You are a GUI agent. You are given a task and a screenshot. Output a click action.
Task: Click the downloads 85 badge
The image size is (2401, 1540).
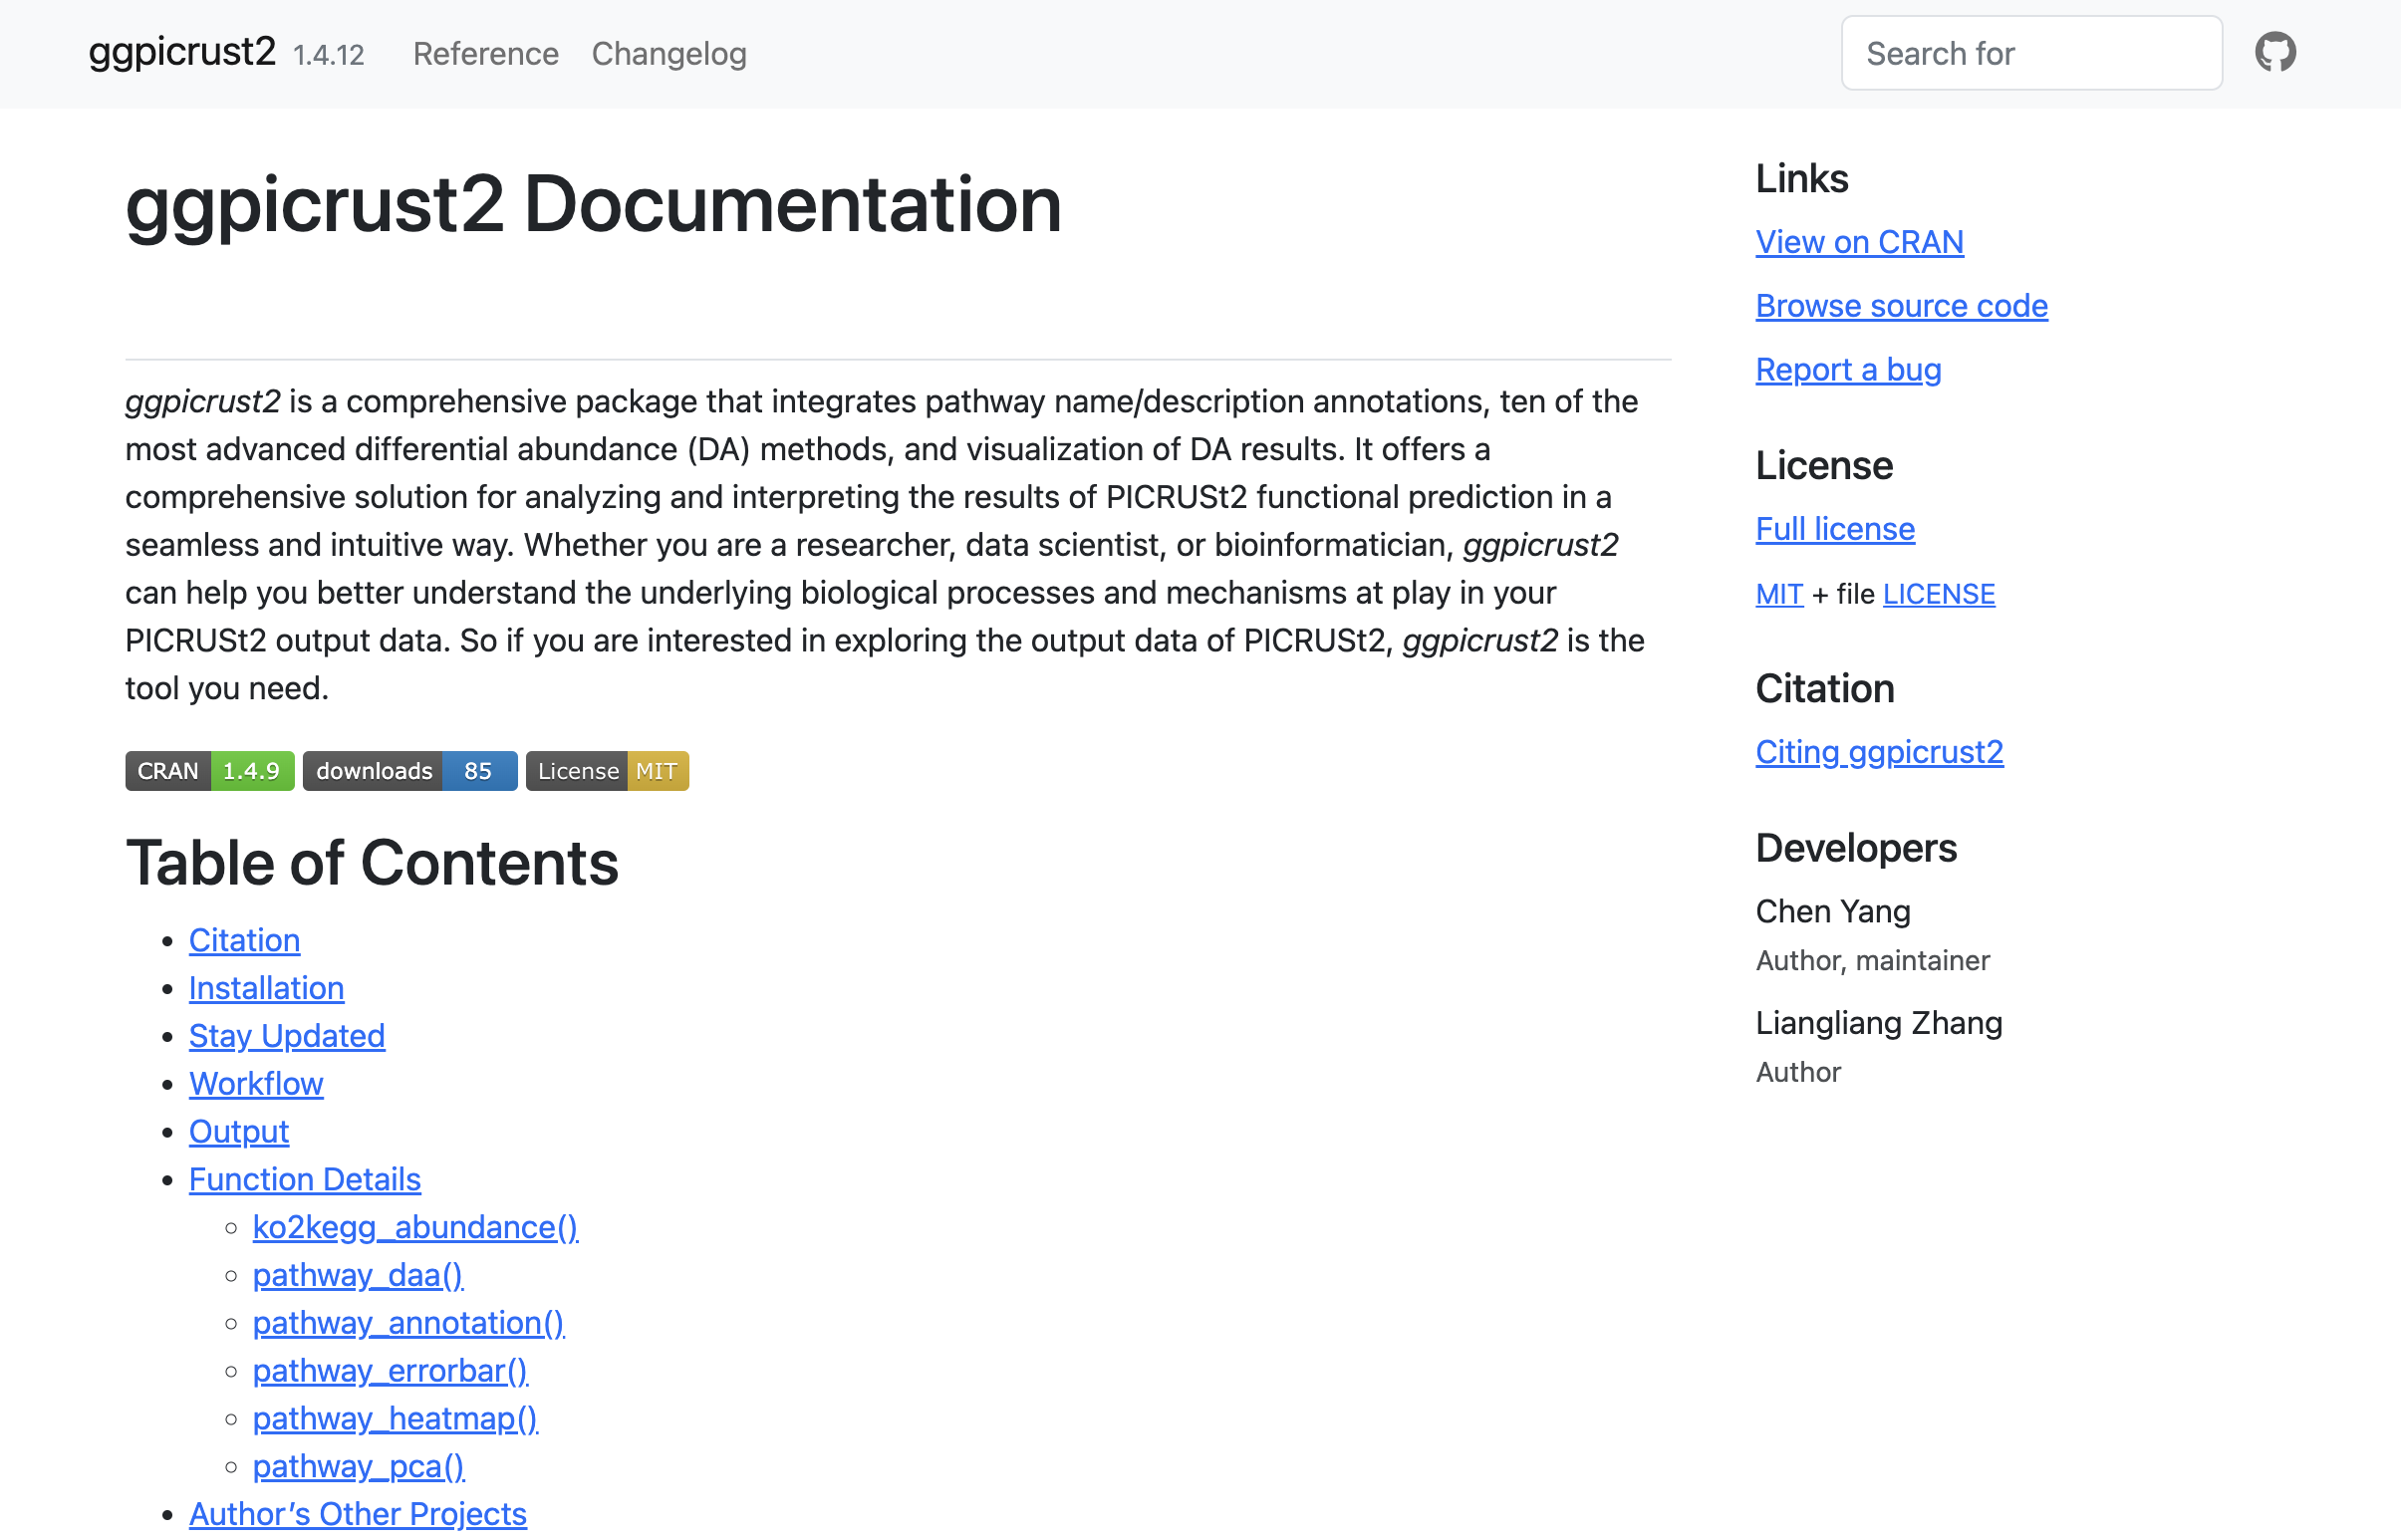click(410, 771)
